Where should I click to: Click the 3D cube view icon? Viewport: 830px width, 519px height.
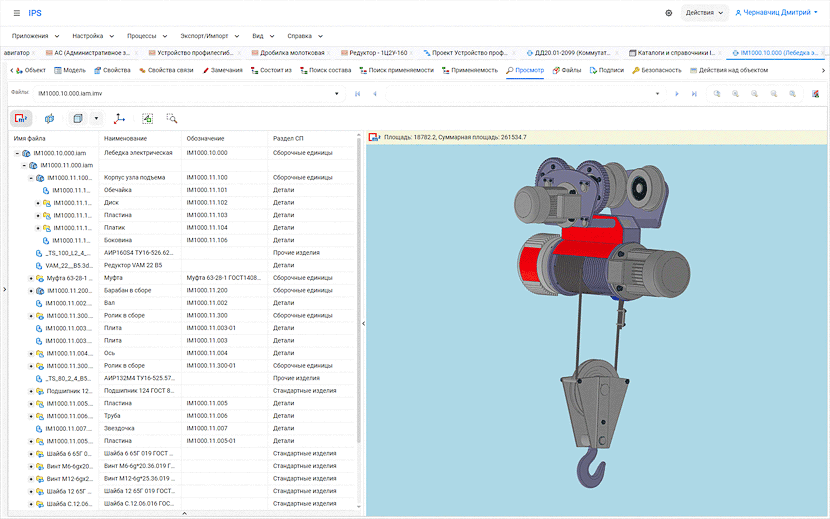[78, 118]
